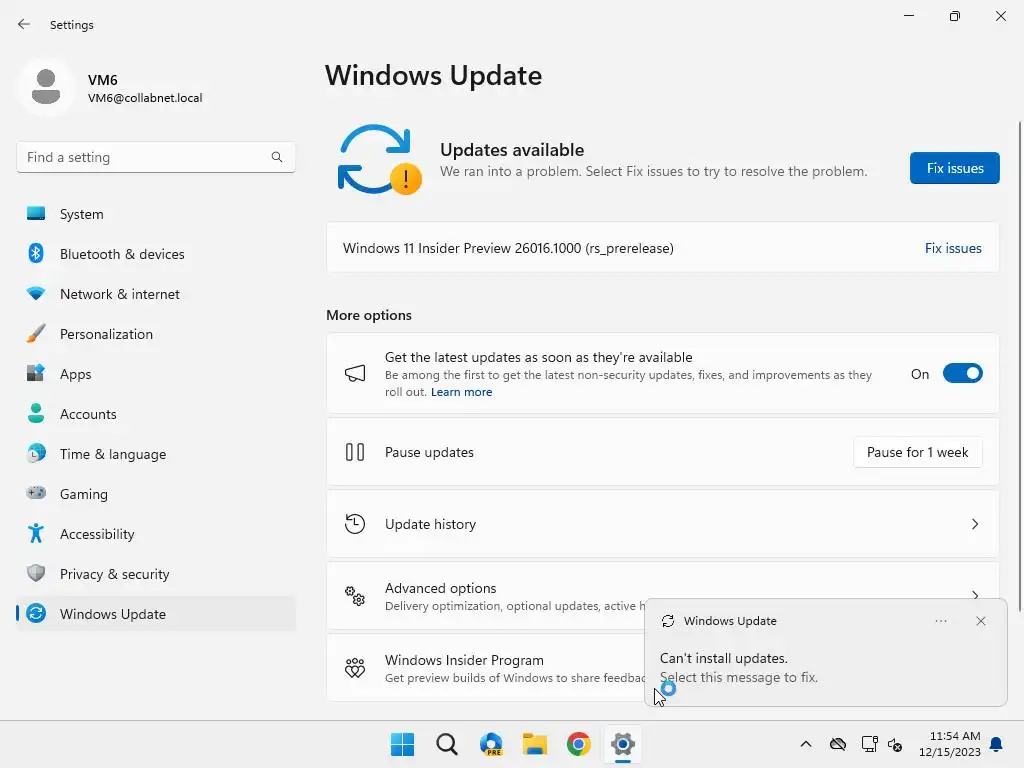Open clock and date in taskbar
Viewport: 1024px width, 768px height.
(x=950, y=744)
